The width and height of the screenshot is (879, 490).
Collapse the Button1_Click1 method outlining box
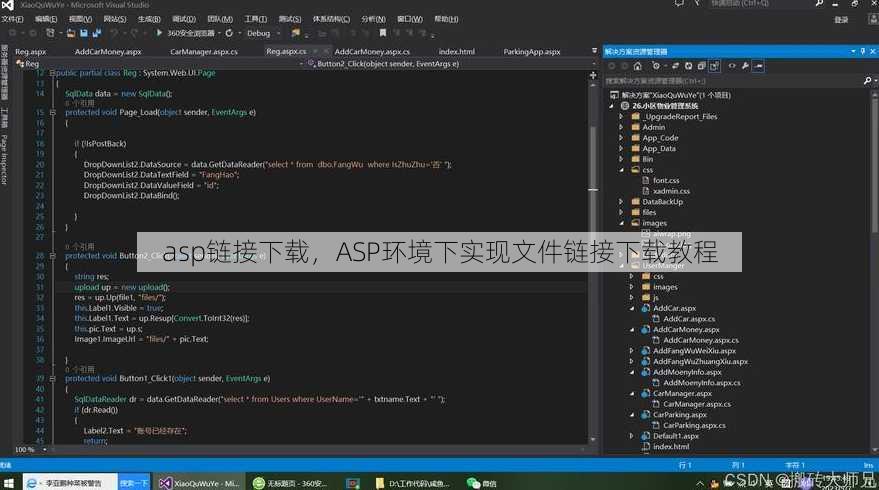click(x=52, y=379)
